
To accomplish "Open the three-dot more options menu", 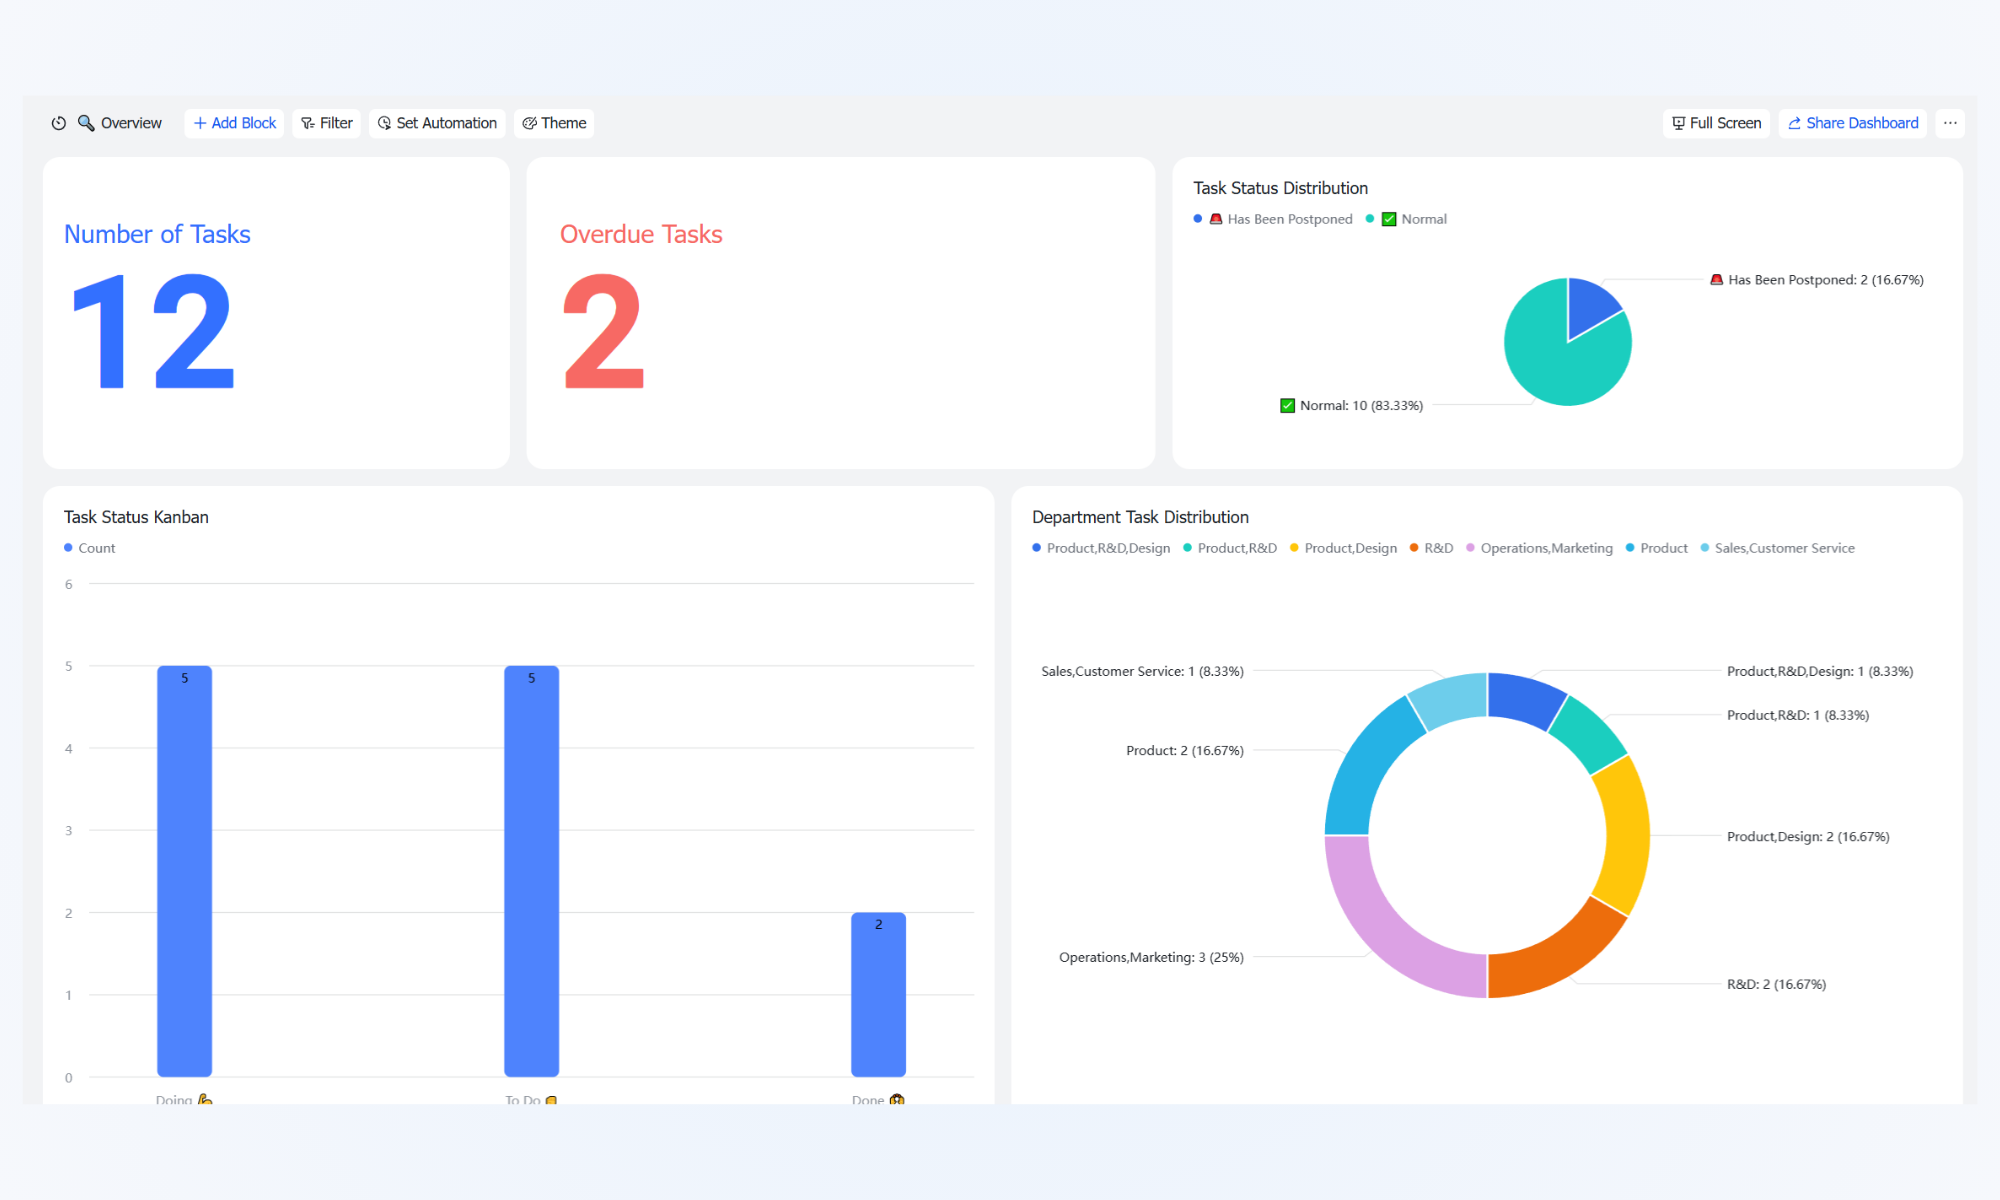I will [1950, 123].
